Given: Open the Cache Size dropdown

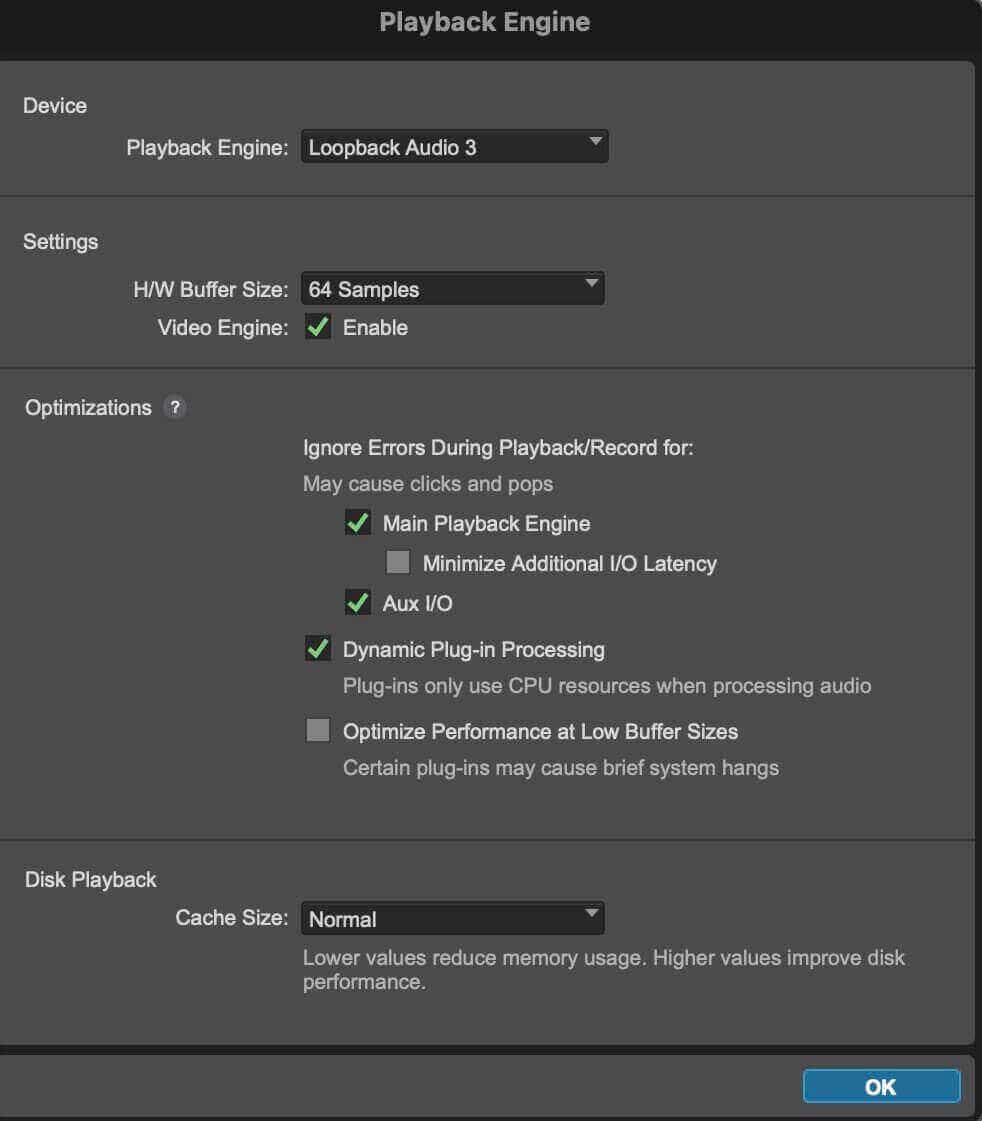Looking at the screenshot, I should (453, 918).
